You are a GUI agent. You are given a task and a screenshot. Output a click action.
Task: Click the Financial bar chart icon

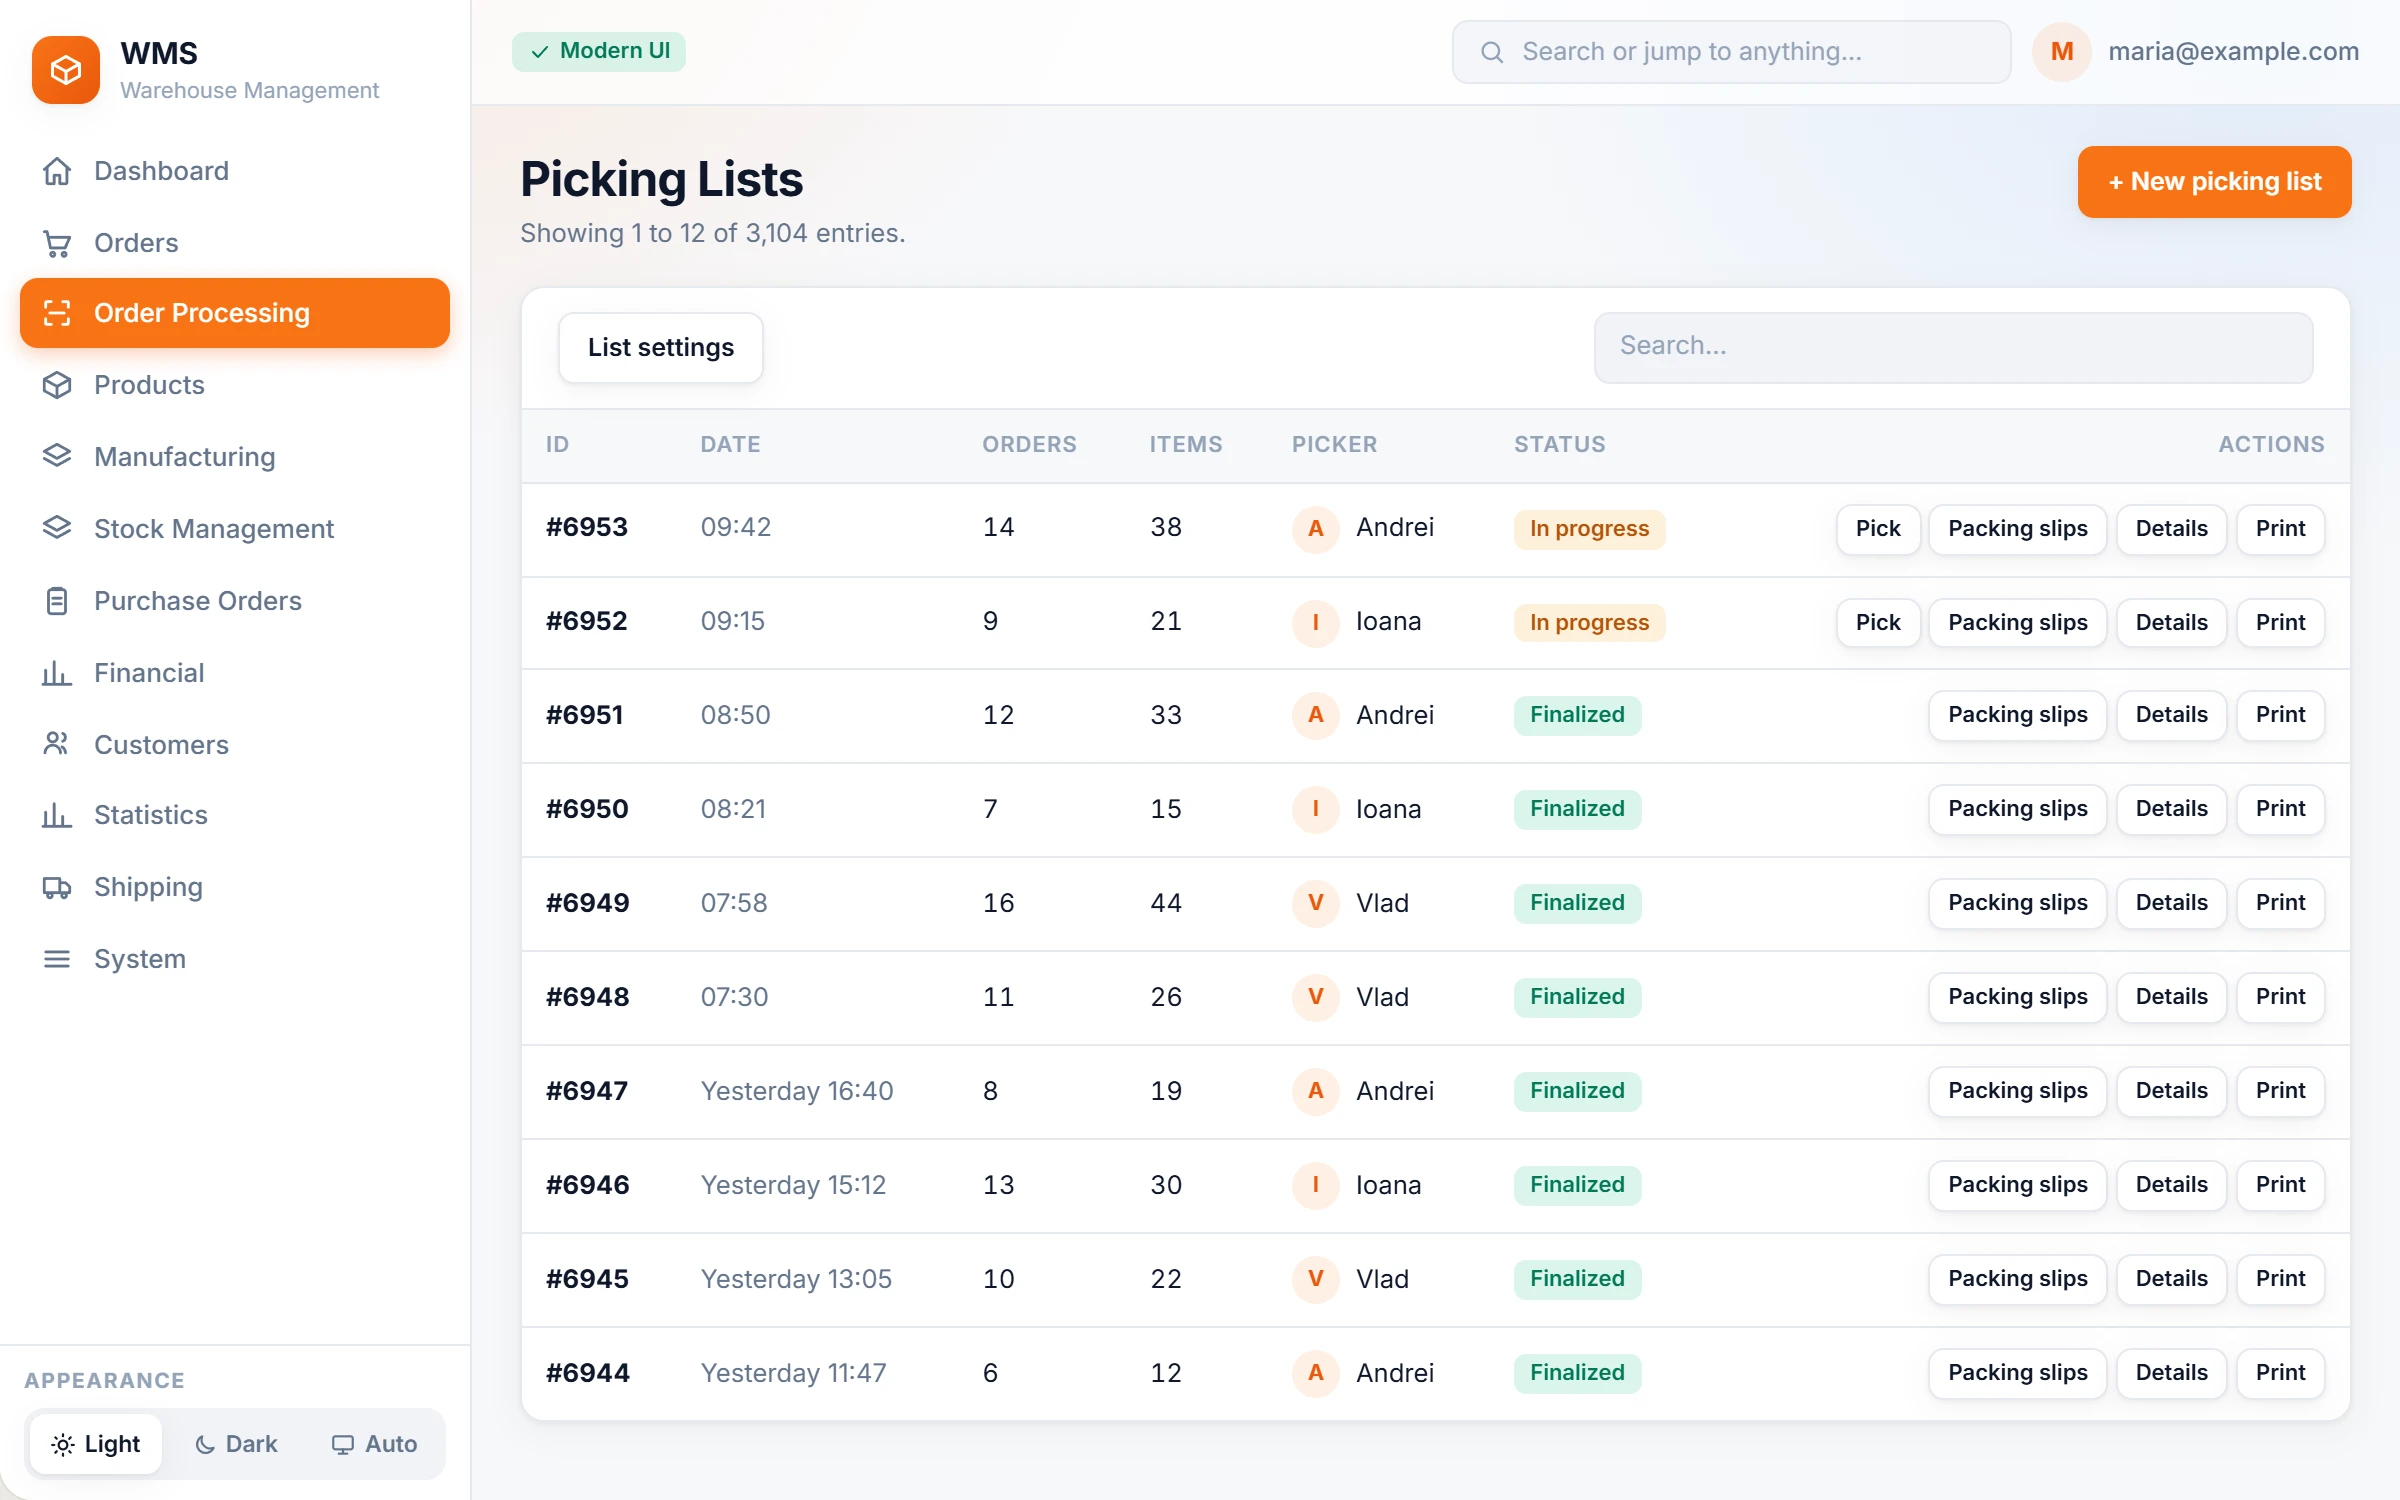(x=57, y=673)
